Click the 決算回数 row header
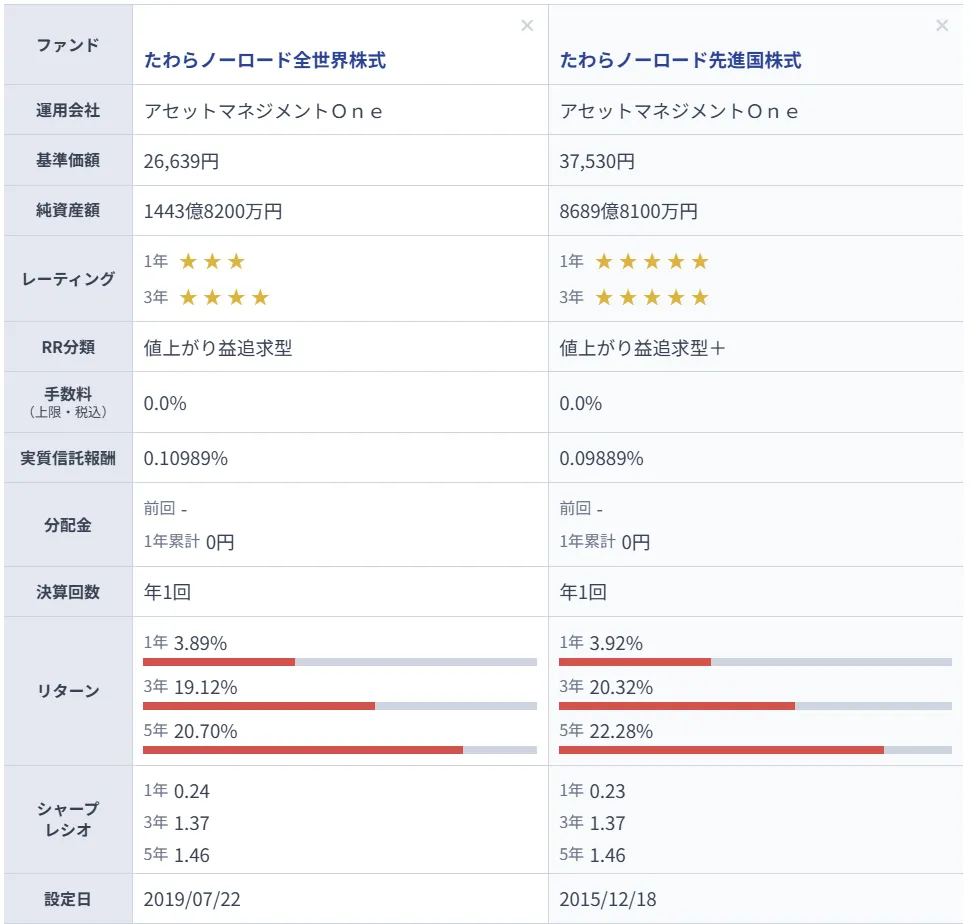 tap(68, 592)
